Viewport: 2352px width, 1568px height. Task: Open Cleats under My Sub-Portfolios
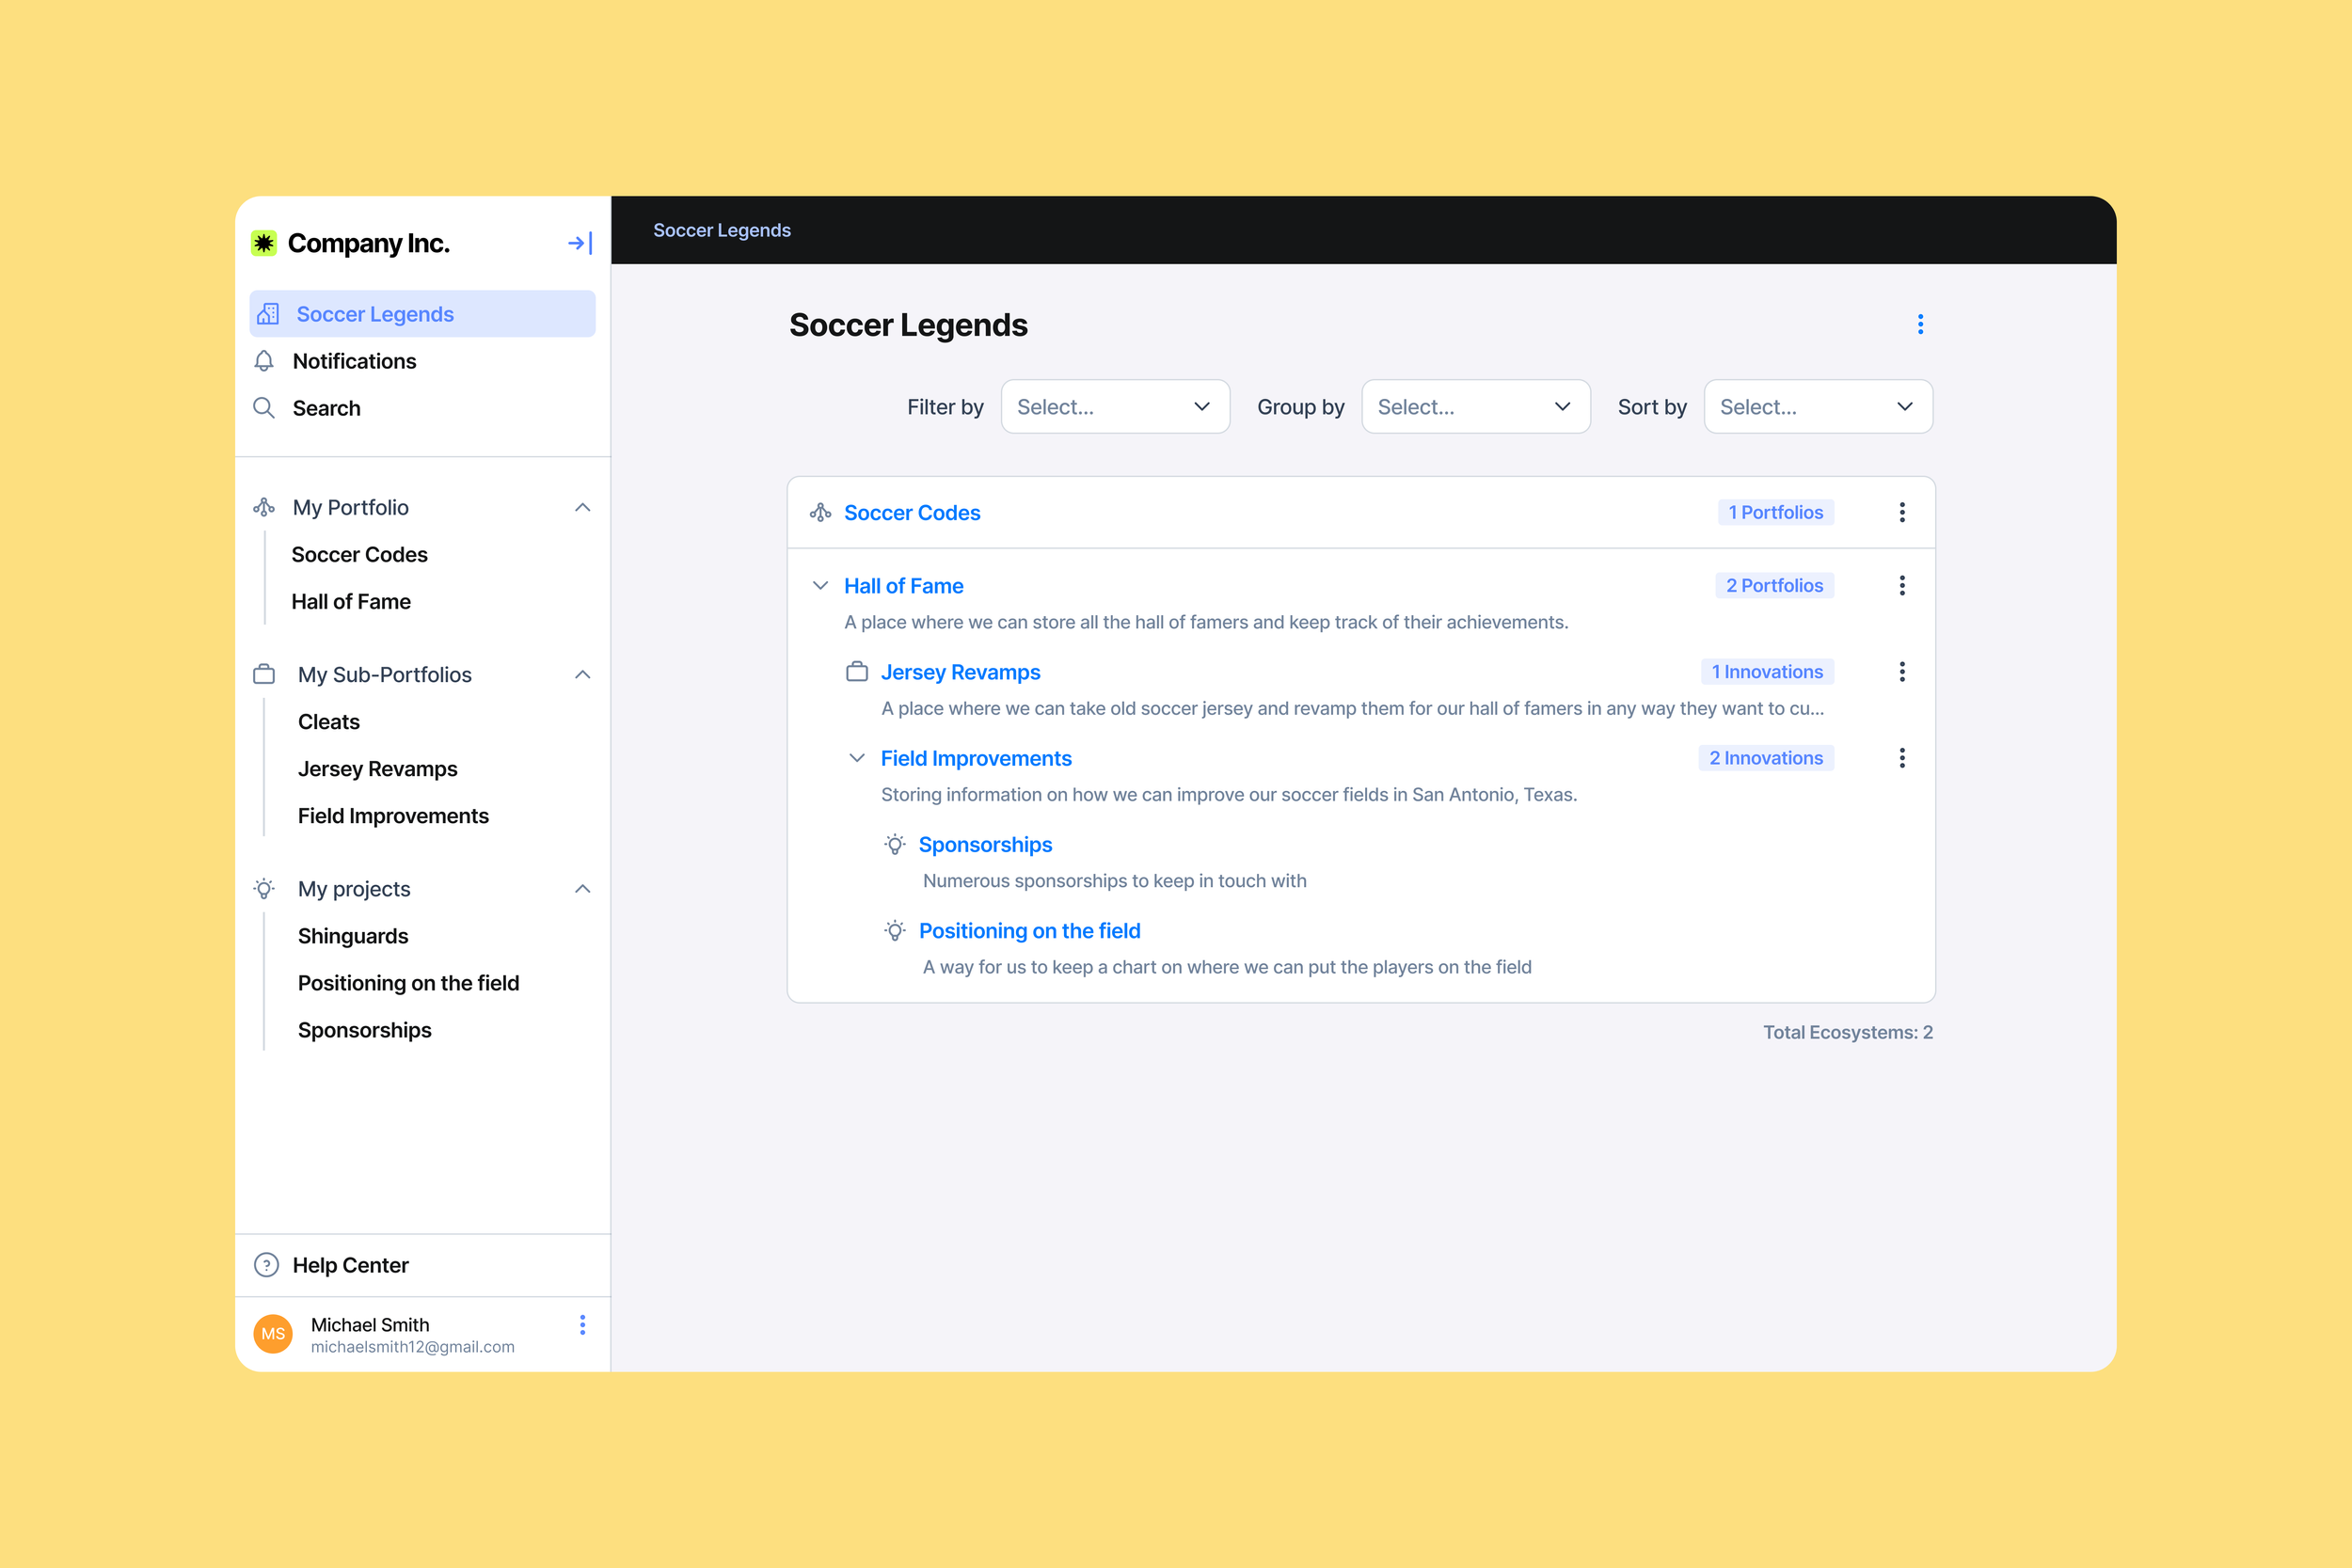[x=329, y=722]
